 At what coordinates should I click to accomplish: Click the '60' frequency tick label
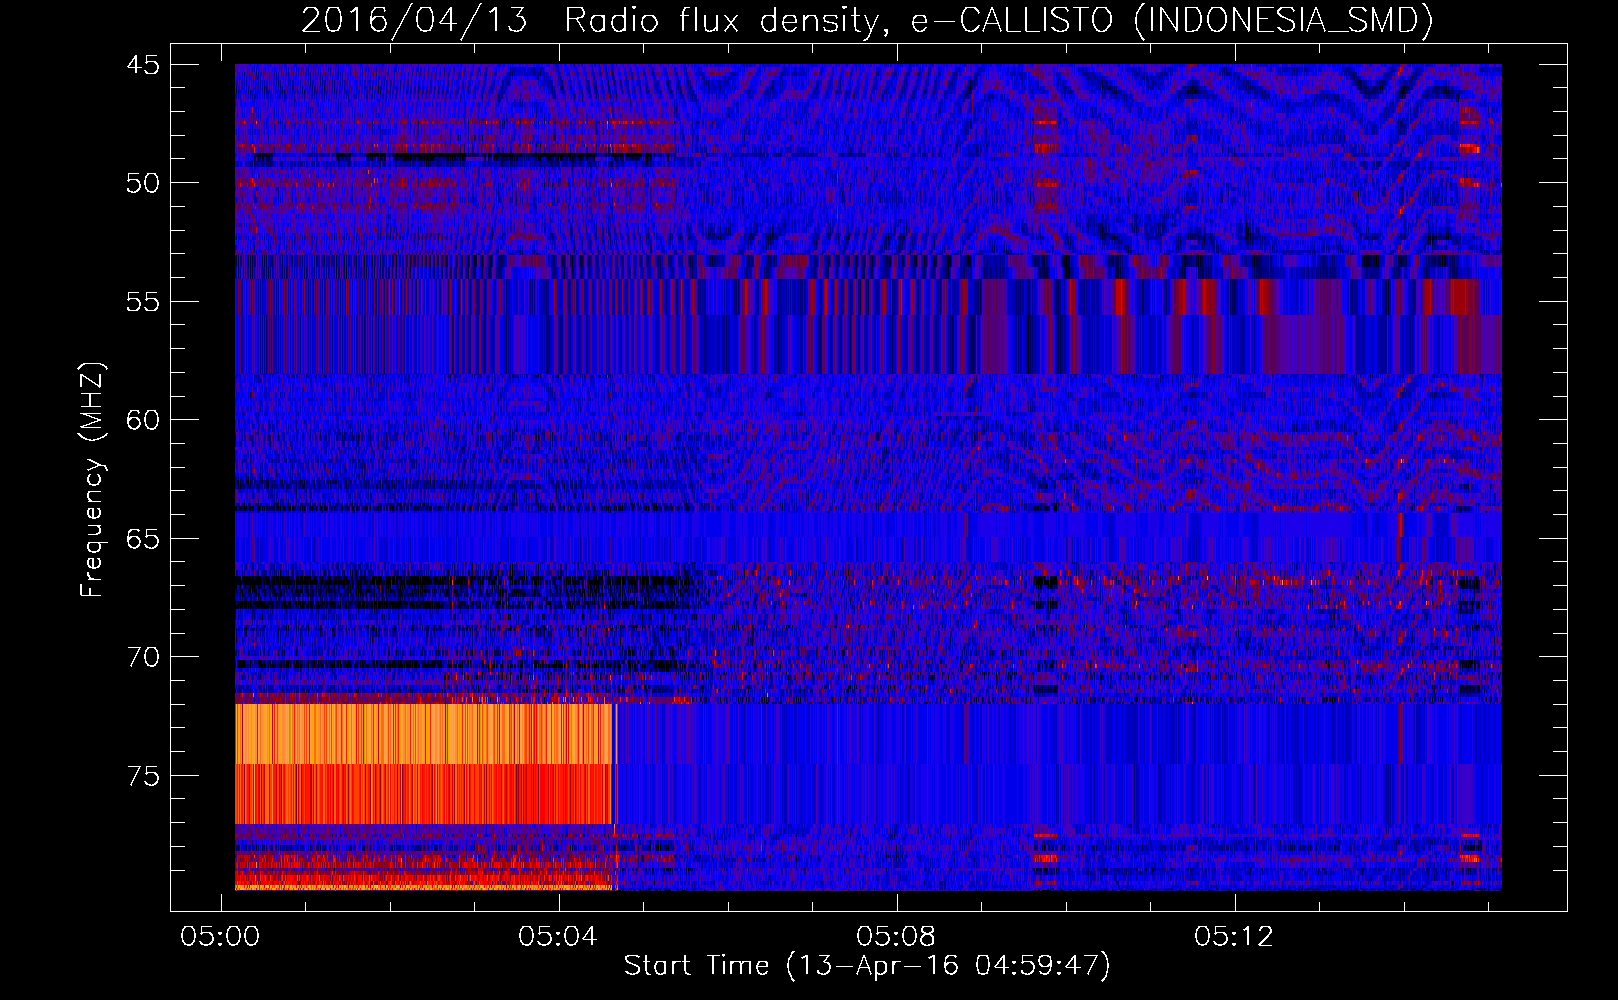143,420
